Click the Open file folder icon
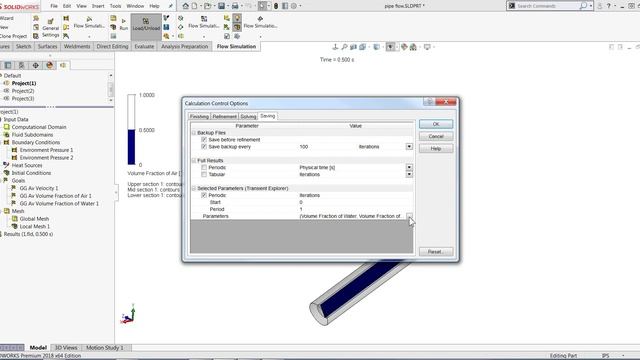Viewport: 640px width, 360px height. [x=208, y=6]
